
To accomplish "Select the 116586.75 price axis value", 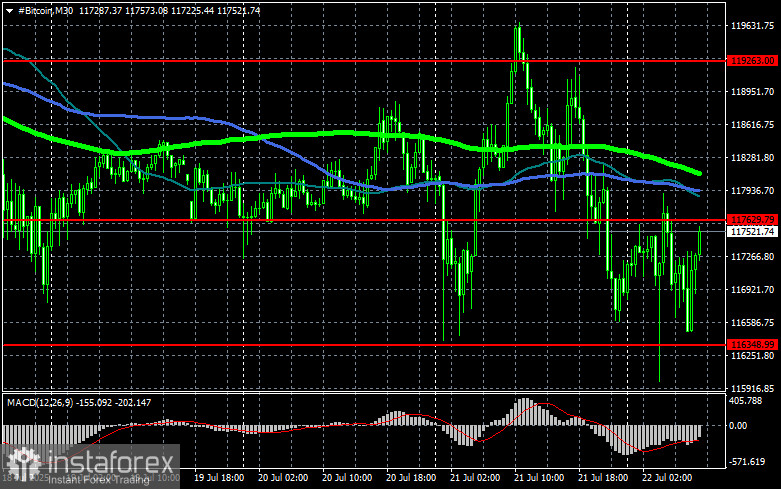I will [x=752, y=323].
